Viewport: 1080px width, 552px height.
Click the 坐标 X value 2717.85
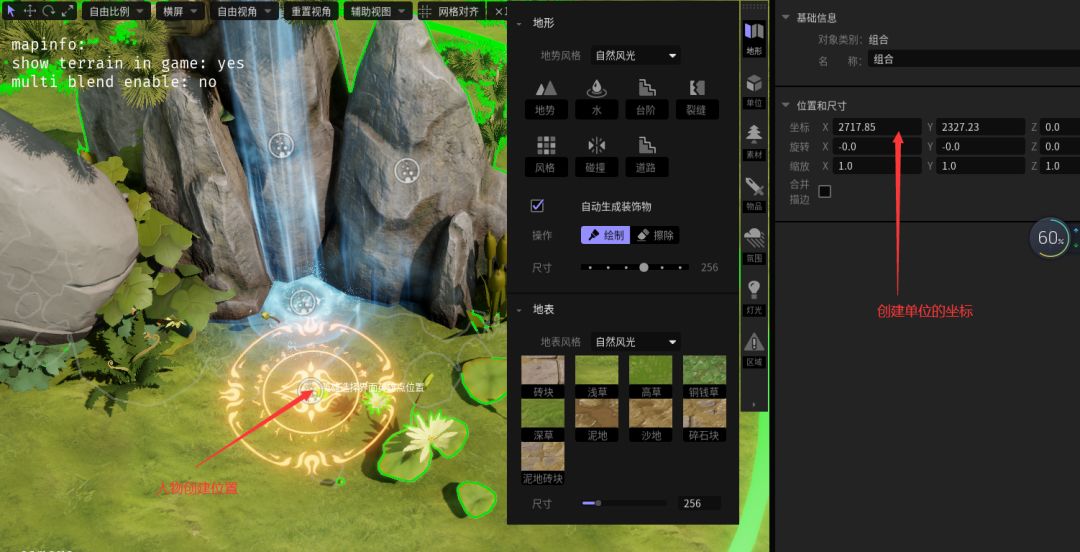pos(877,127)
